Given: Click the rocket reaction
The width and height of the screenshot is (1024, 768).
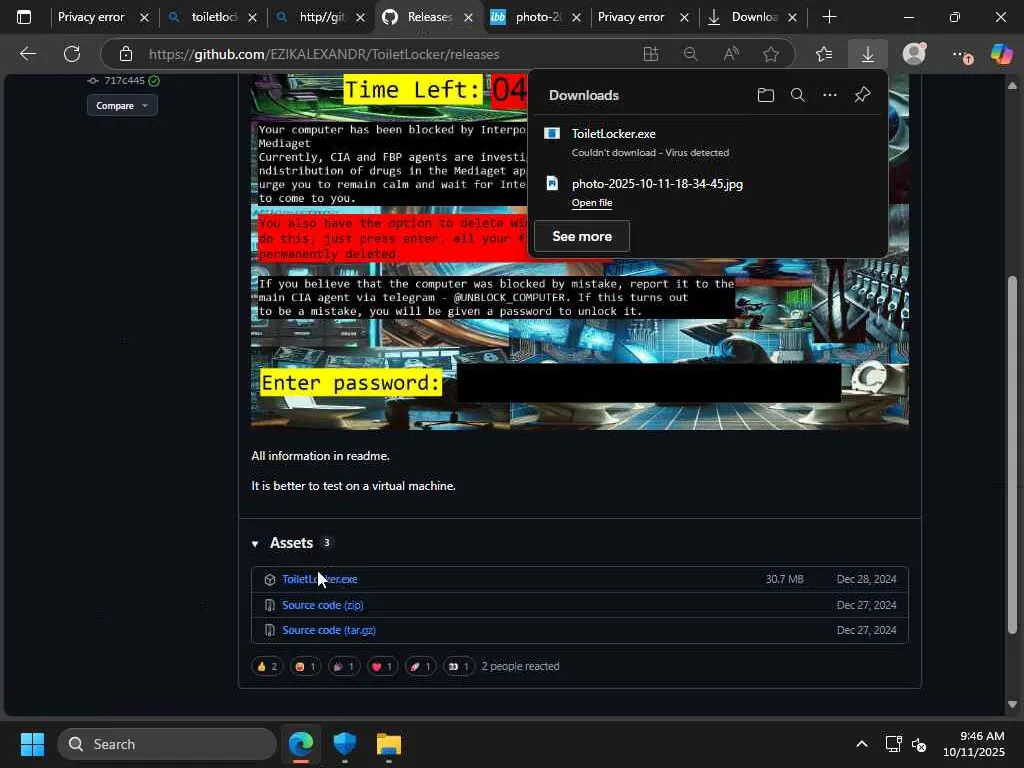Looking at the screenshot, I should (420, 666).
